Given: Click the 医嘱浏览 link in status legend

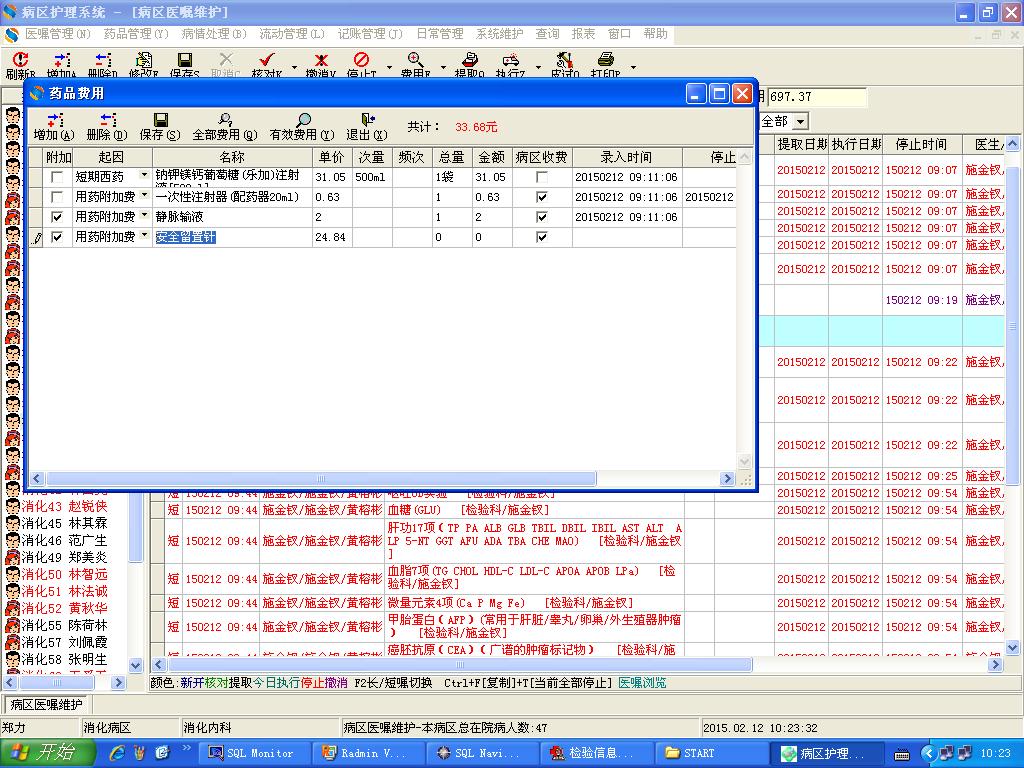Looking at the screenshot, I should tap(642, 683).
